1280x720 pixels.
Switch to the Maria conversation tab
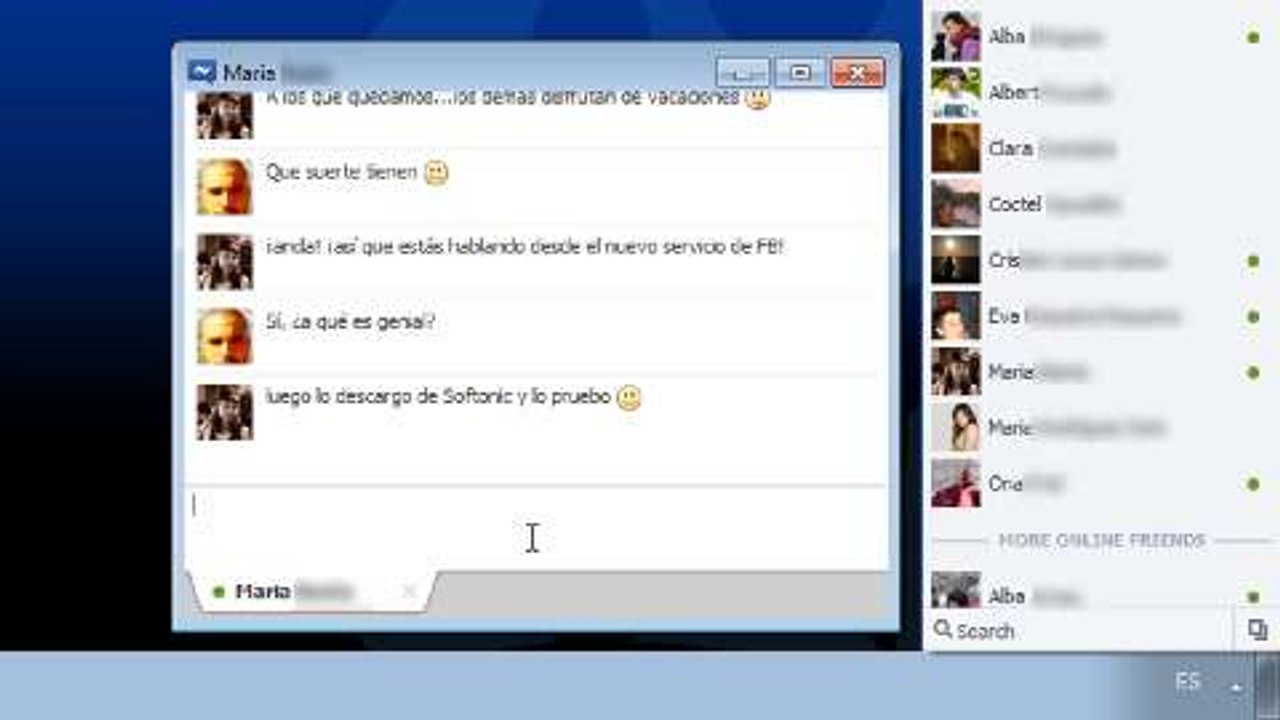point(310,592)
